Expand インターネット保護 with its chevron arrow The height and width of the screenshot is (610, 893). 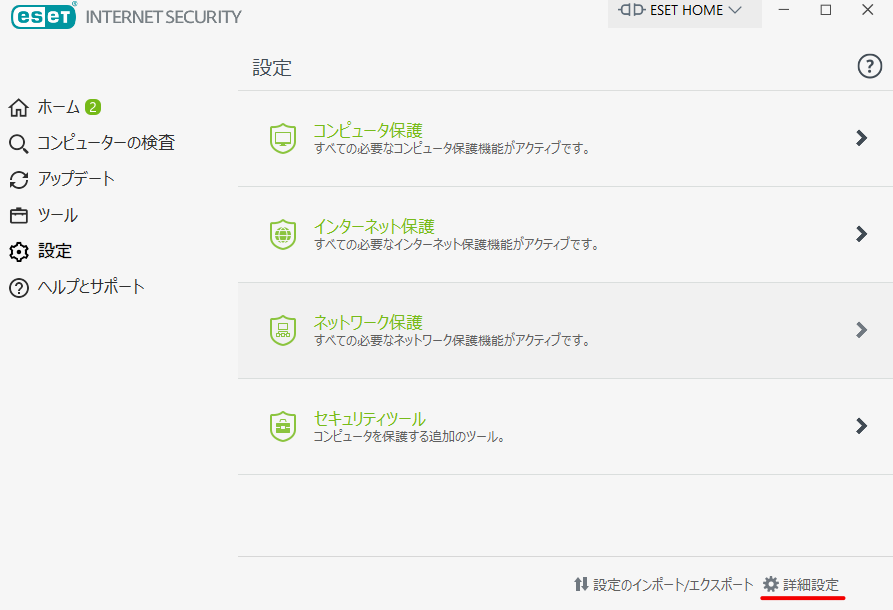(861, 234)
